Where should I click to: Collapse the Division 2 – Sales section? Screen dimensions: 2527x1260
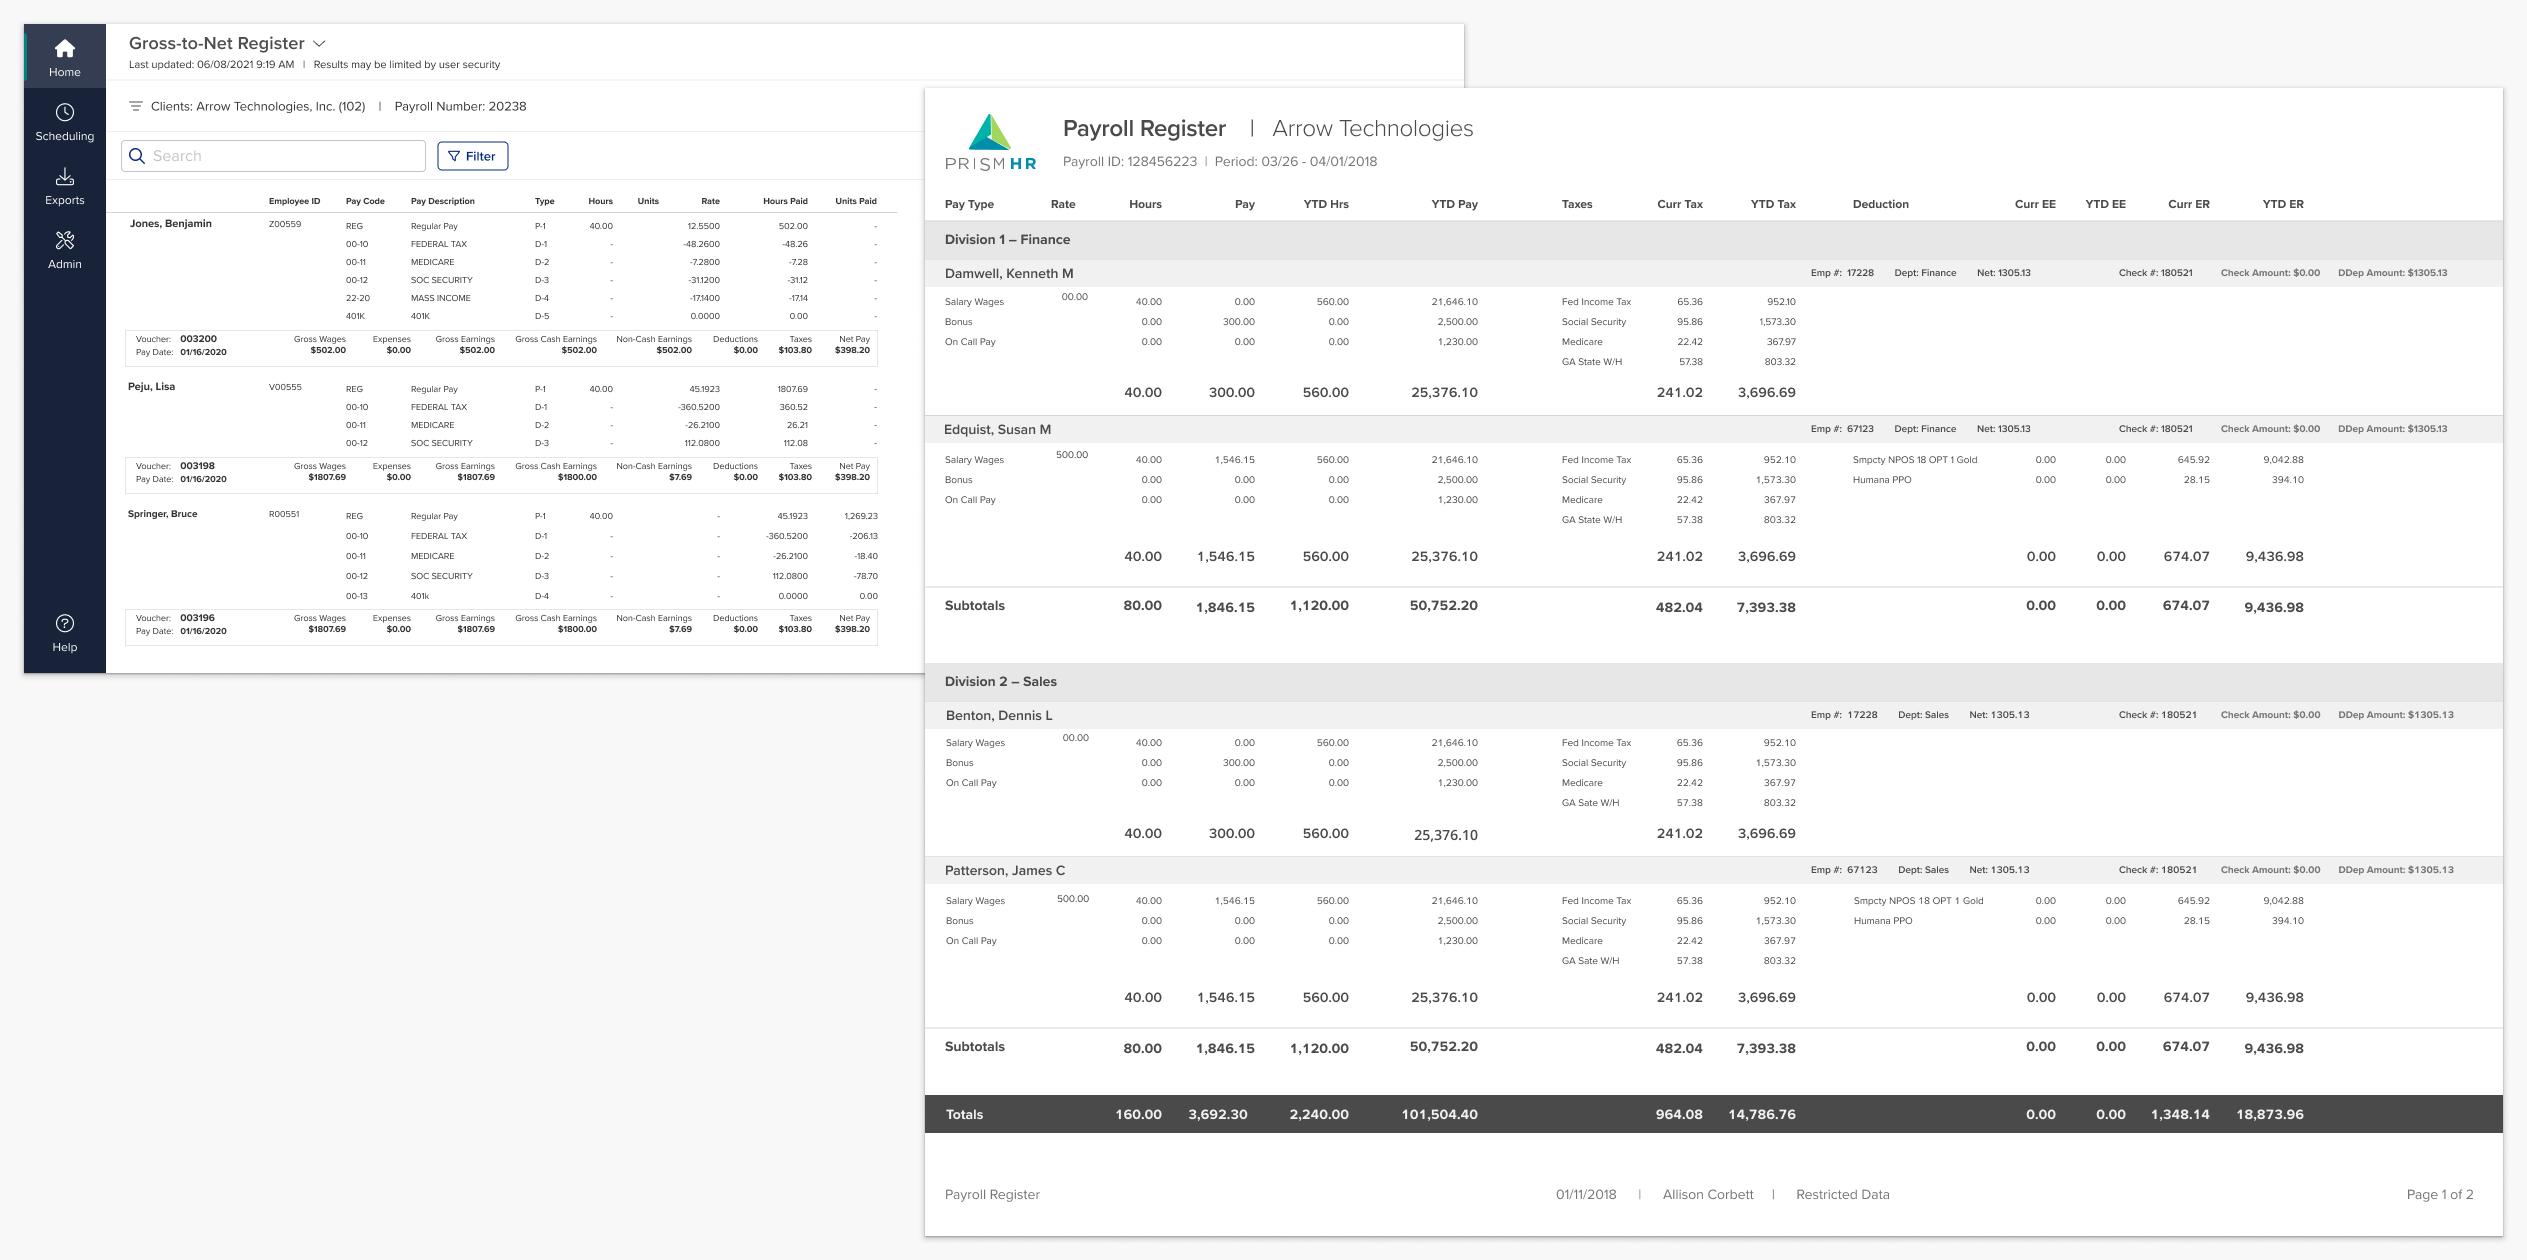[x=1000, y=682]
